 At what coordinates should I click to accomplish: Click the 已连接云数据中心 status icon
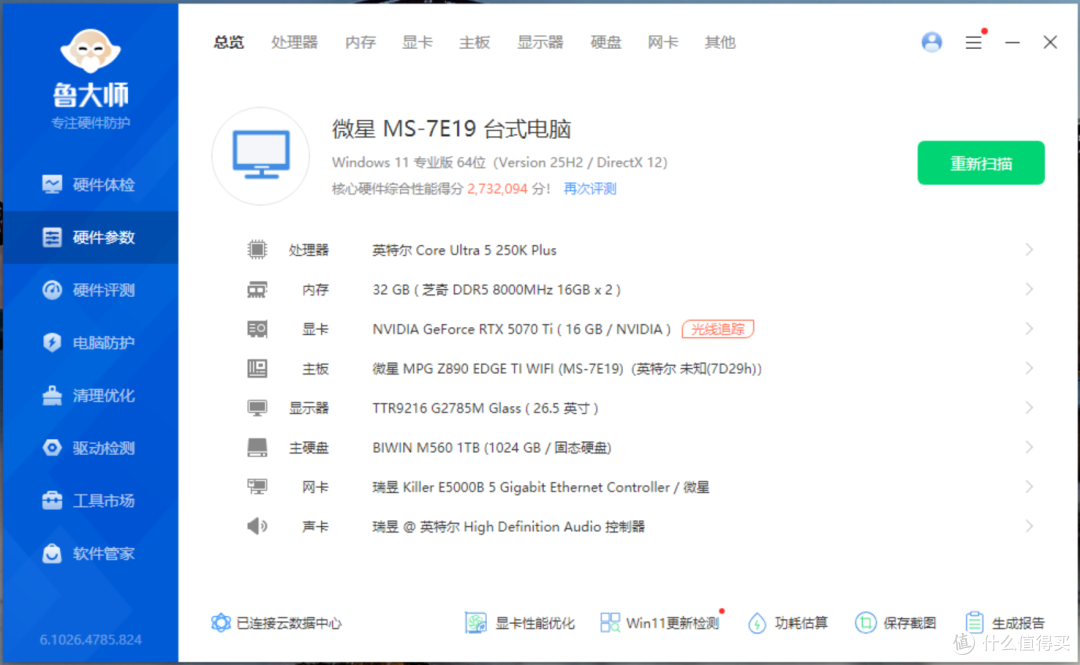[x=220, y=623]
